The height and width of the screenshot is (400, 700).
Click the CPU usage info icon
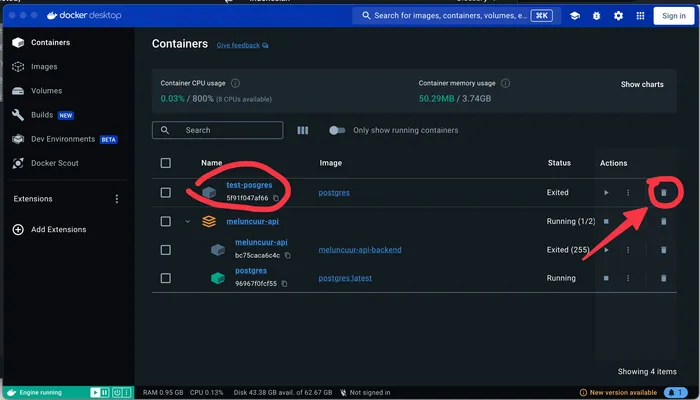(235, 83)
